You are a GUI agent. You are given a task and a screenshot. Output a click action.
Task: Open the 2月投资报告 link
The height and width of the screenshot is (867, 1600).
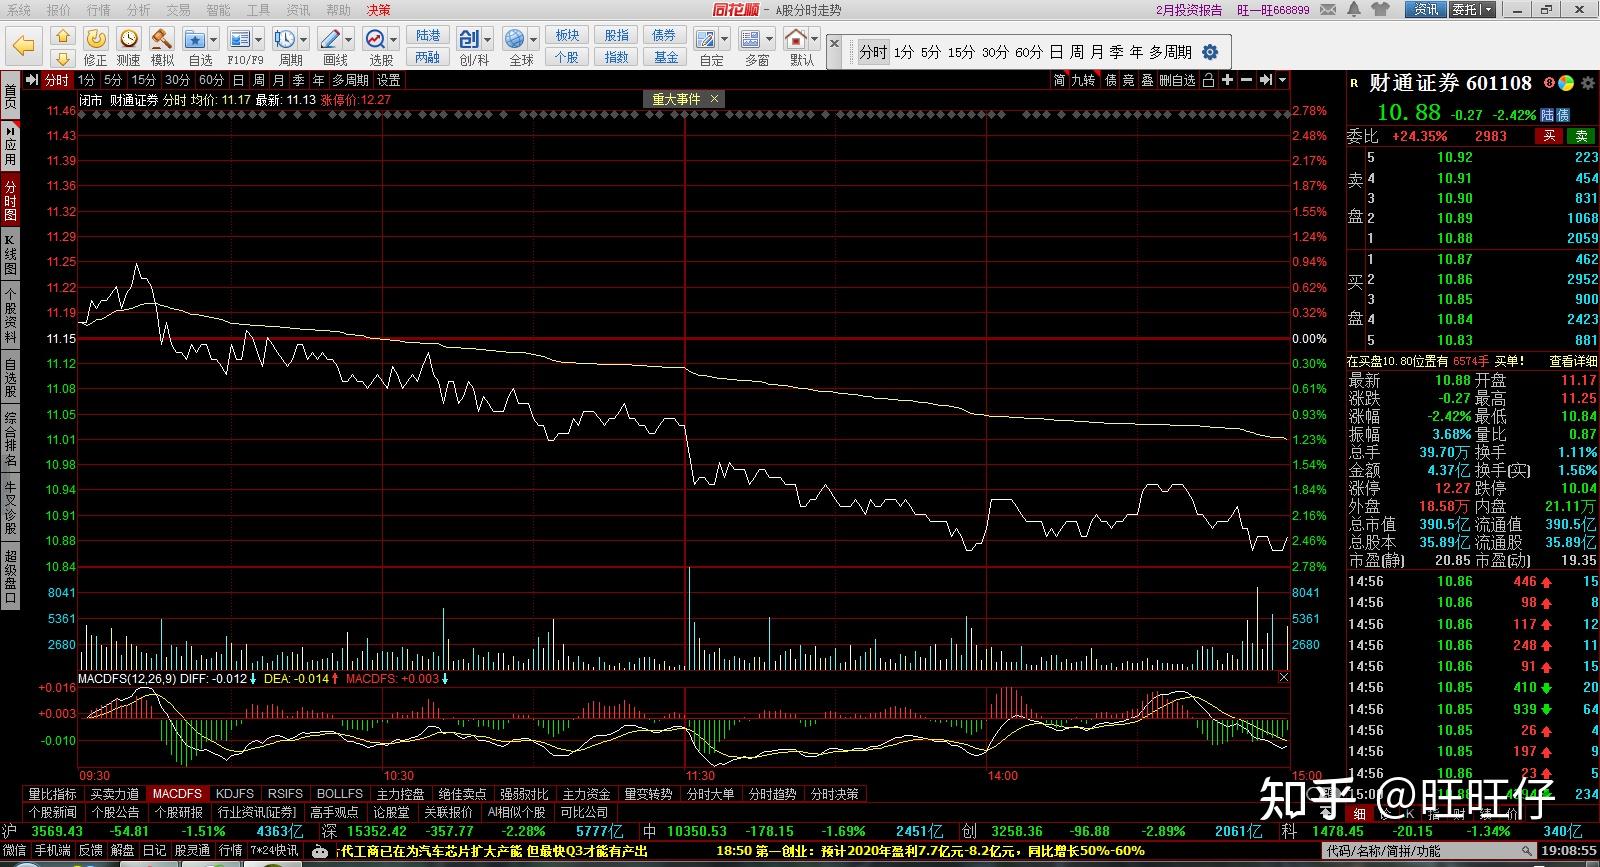[1189, 10]
